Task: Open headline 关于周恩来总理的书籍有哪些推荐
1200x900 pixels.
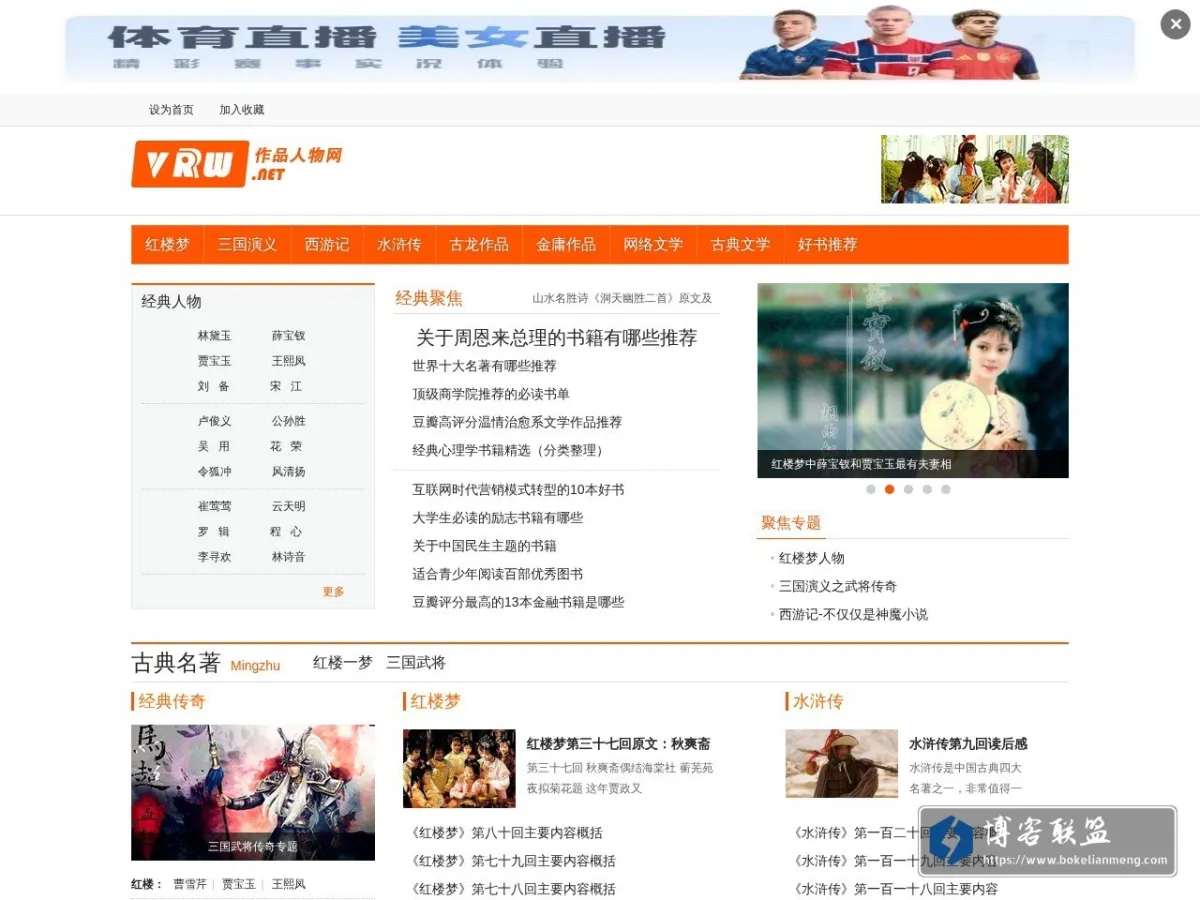Action: (556, 338)
